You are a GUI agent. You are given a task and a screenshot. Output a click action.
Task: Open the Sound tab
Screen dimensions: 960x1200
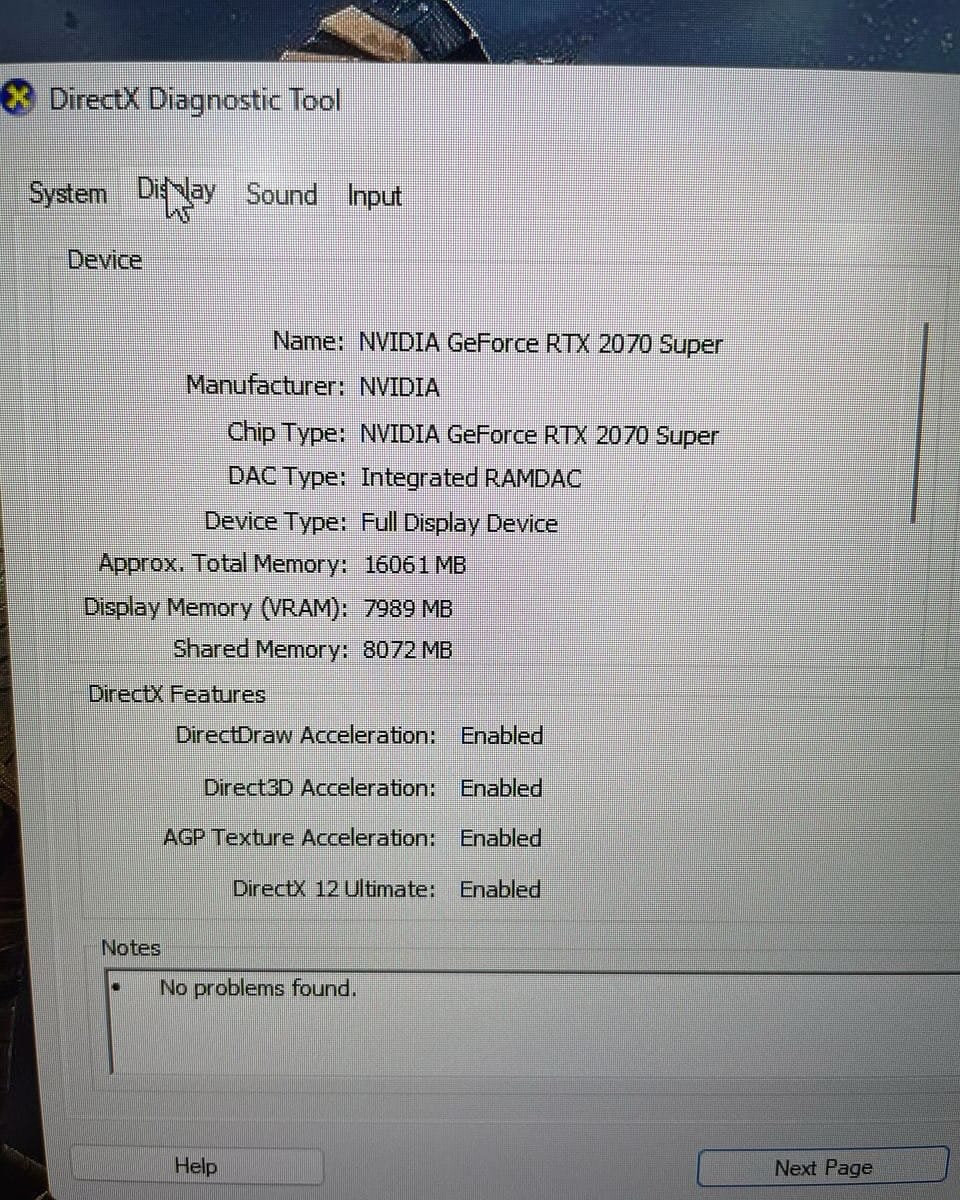point(282,194)
